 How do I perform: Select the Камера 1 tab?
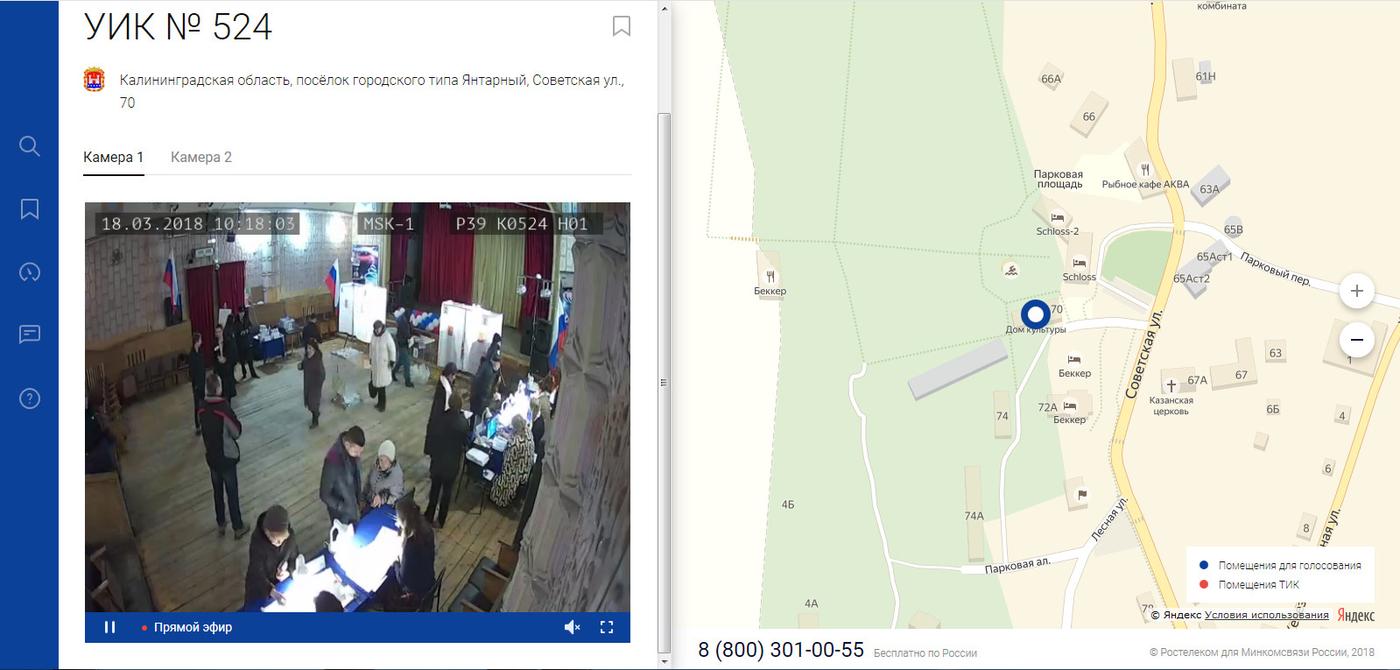114,157
